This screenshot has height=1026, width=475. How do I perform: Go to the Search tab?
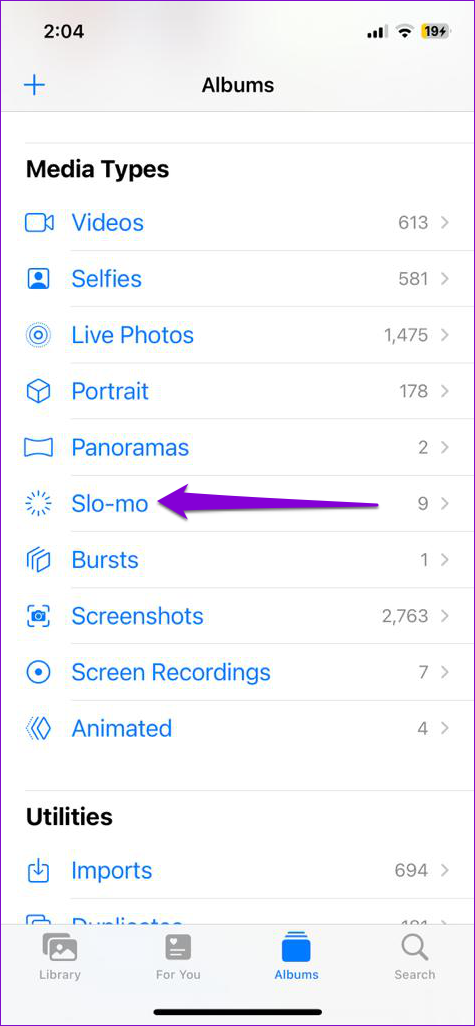(415, 957)
